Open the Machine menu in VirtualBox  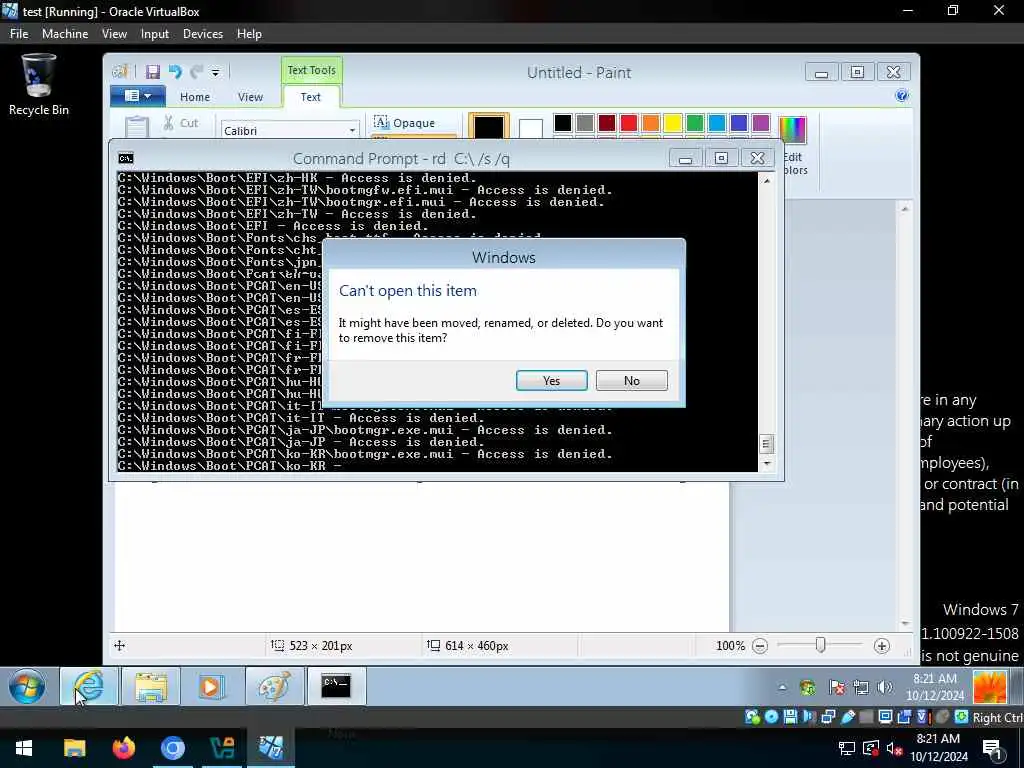[x=65, y=34]
